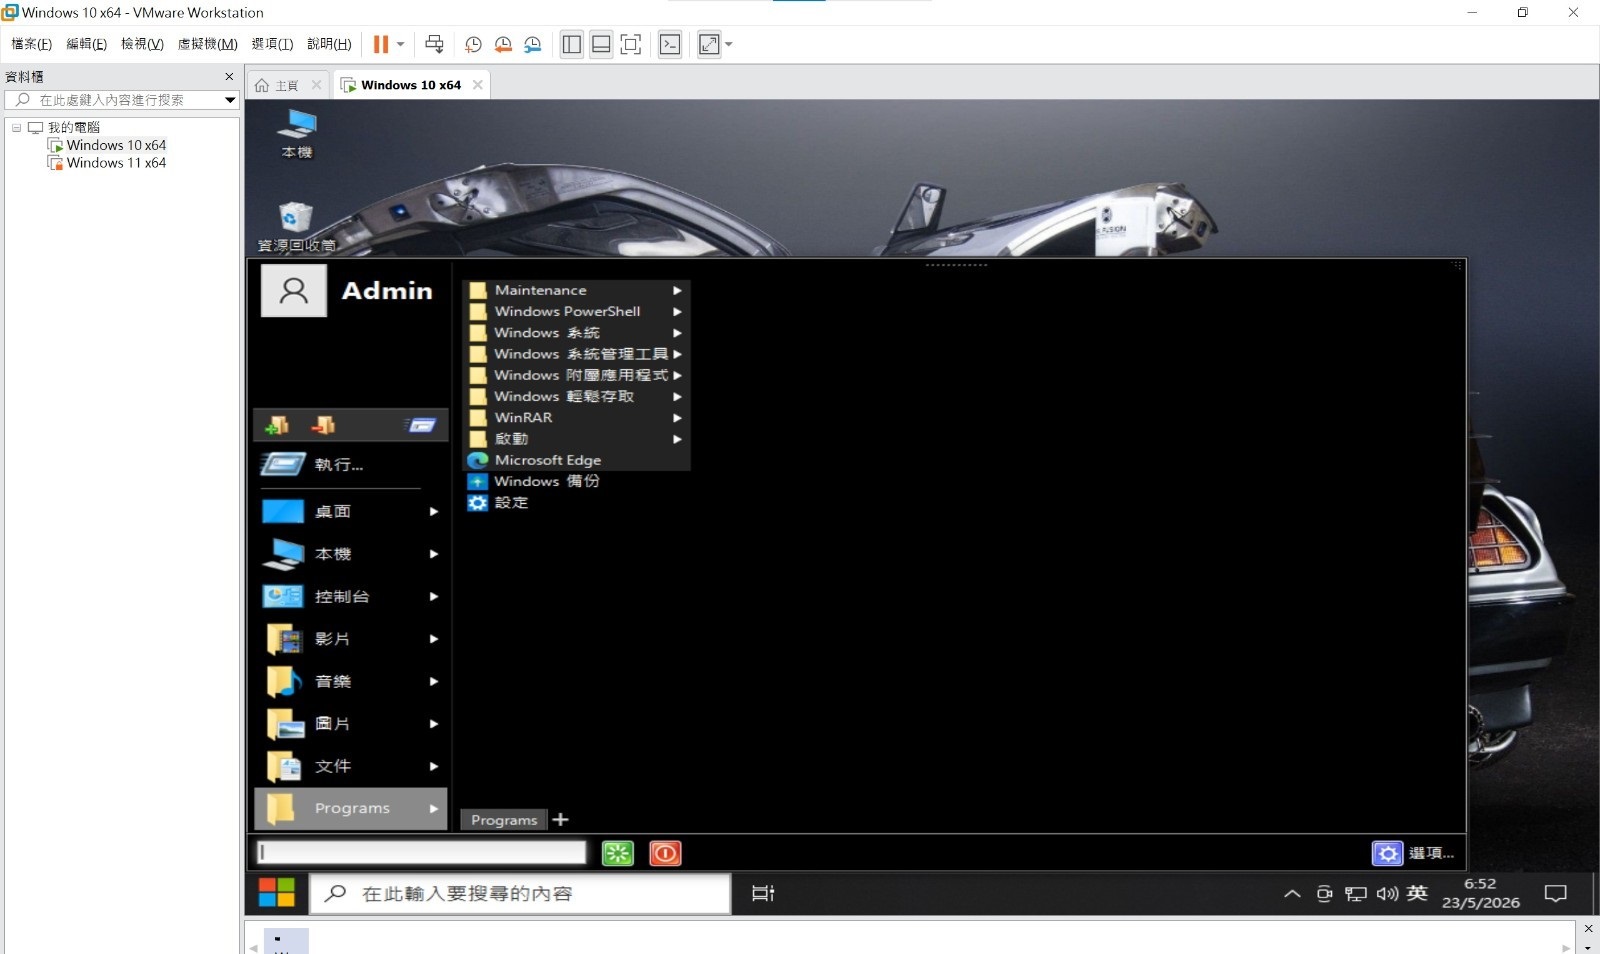Click the 本機 desktop icon

(297, 133)
